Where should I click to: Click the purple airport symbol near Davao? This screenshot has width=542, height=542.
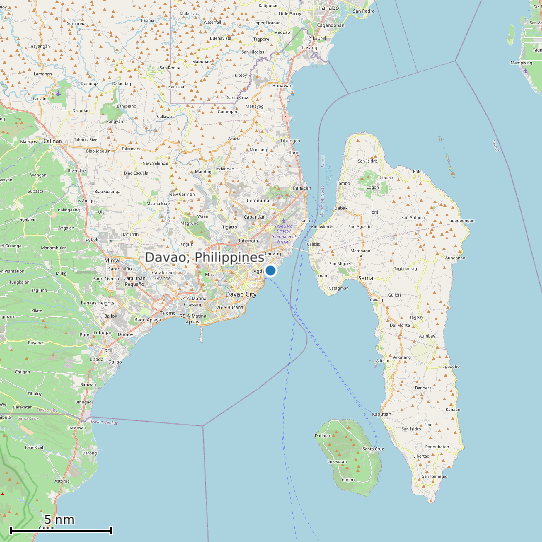283,221
